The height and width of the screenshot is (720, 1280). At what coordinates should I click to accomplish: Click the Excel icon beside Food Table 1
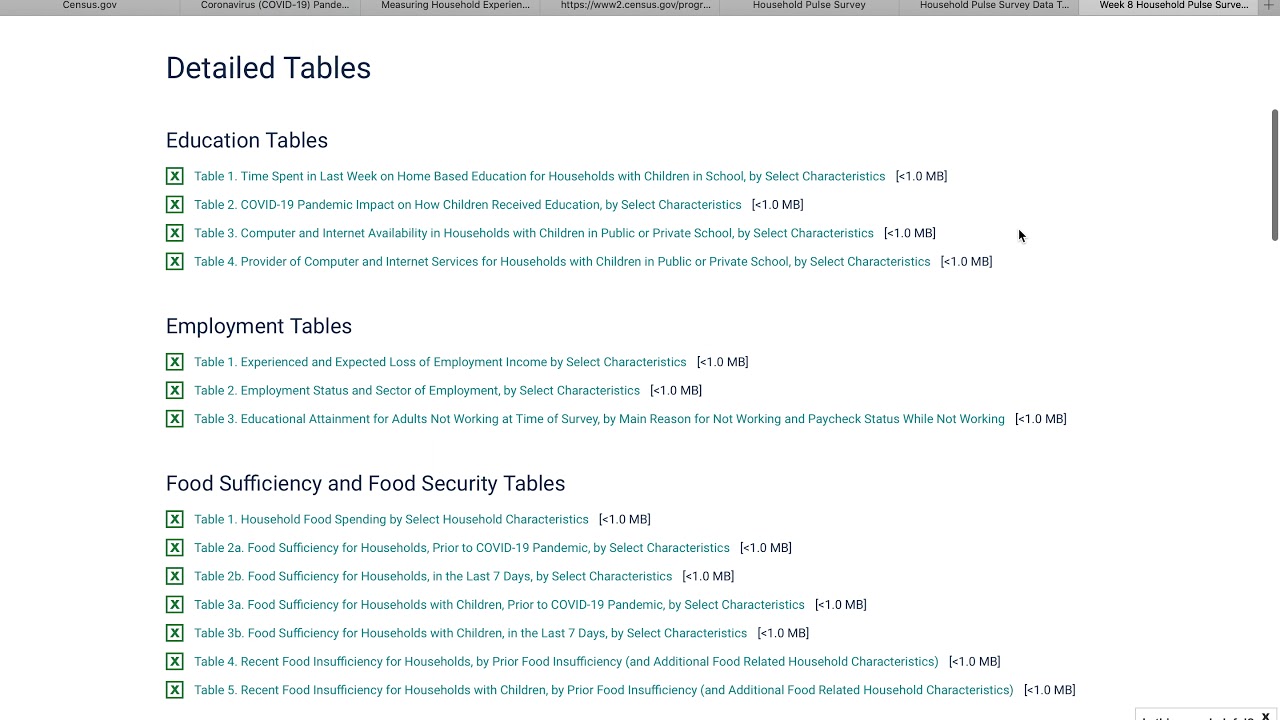coord(174,519)
